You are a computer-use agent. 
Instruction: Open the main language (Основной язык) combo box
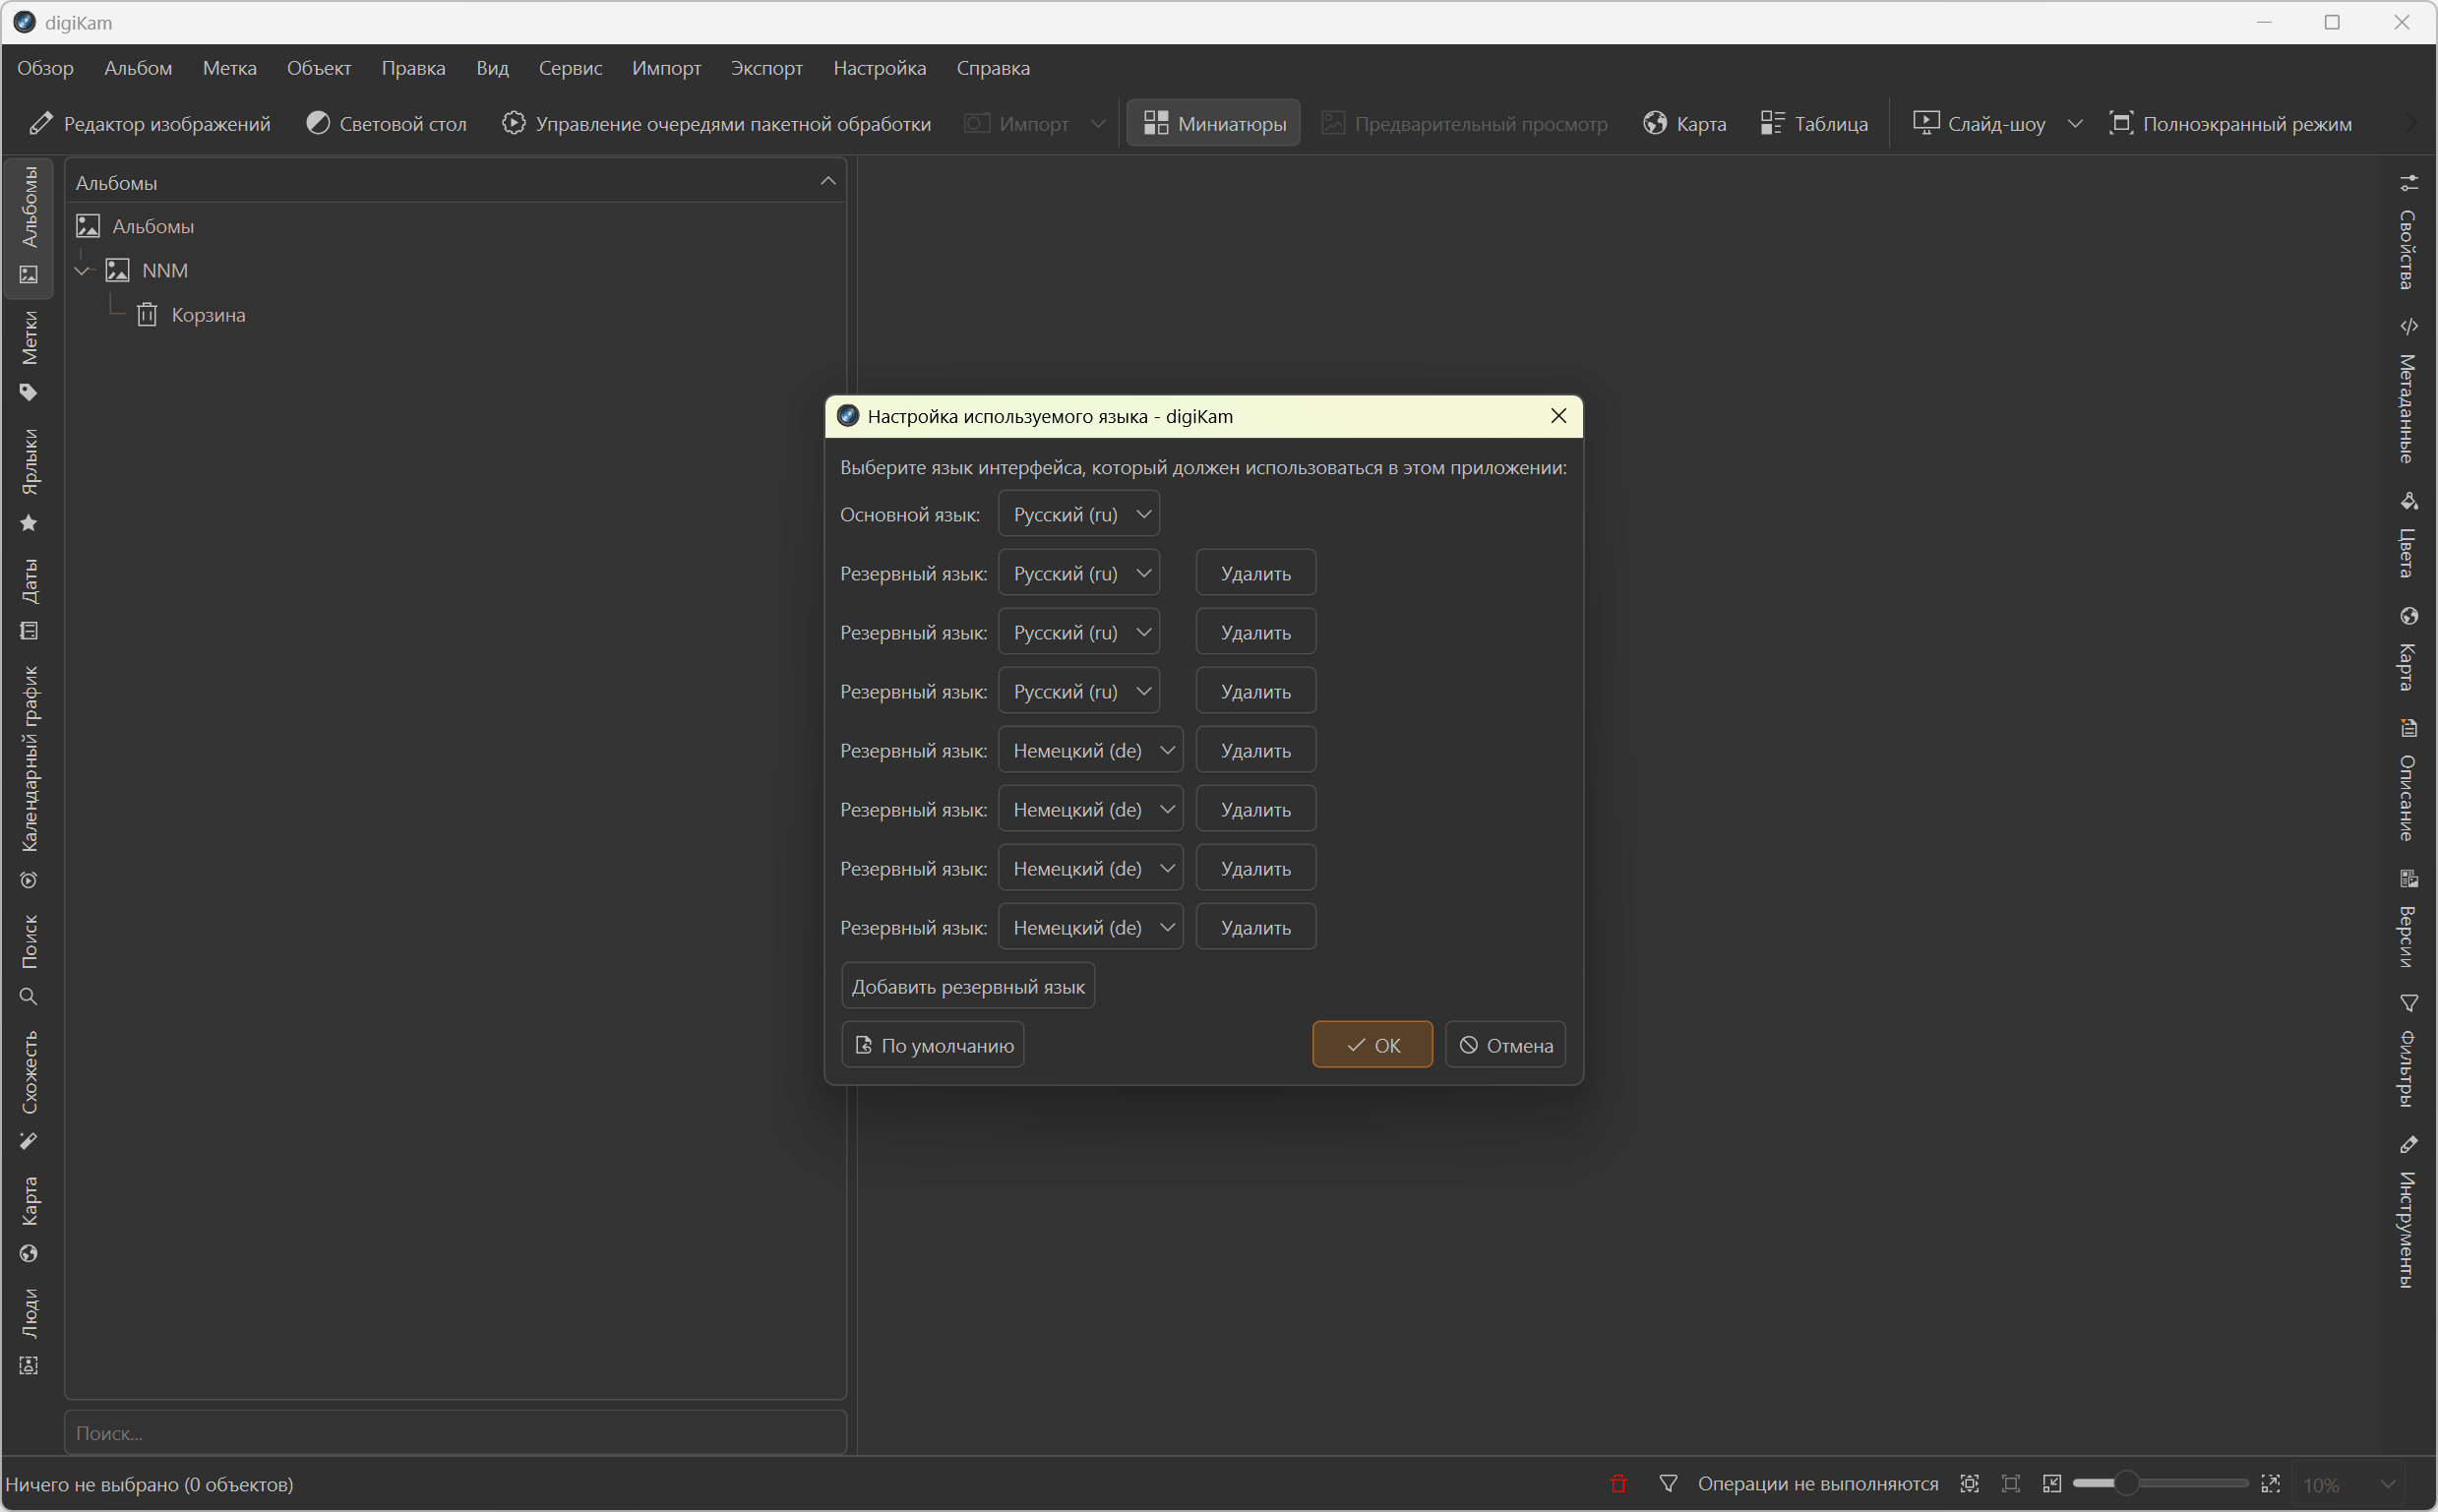pos(1078,514)
